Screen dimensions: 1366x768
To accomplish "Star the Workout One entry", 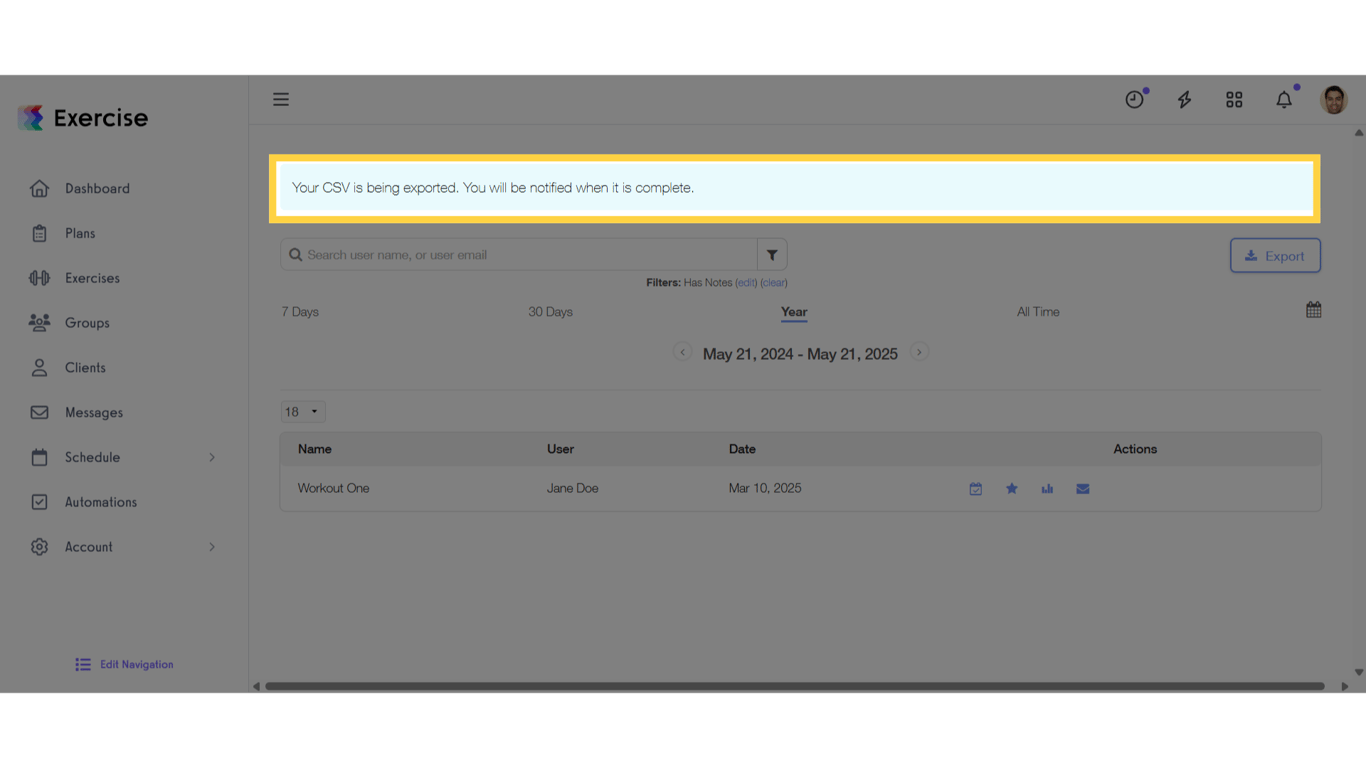I will click(1011, 488).
